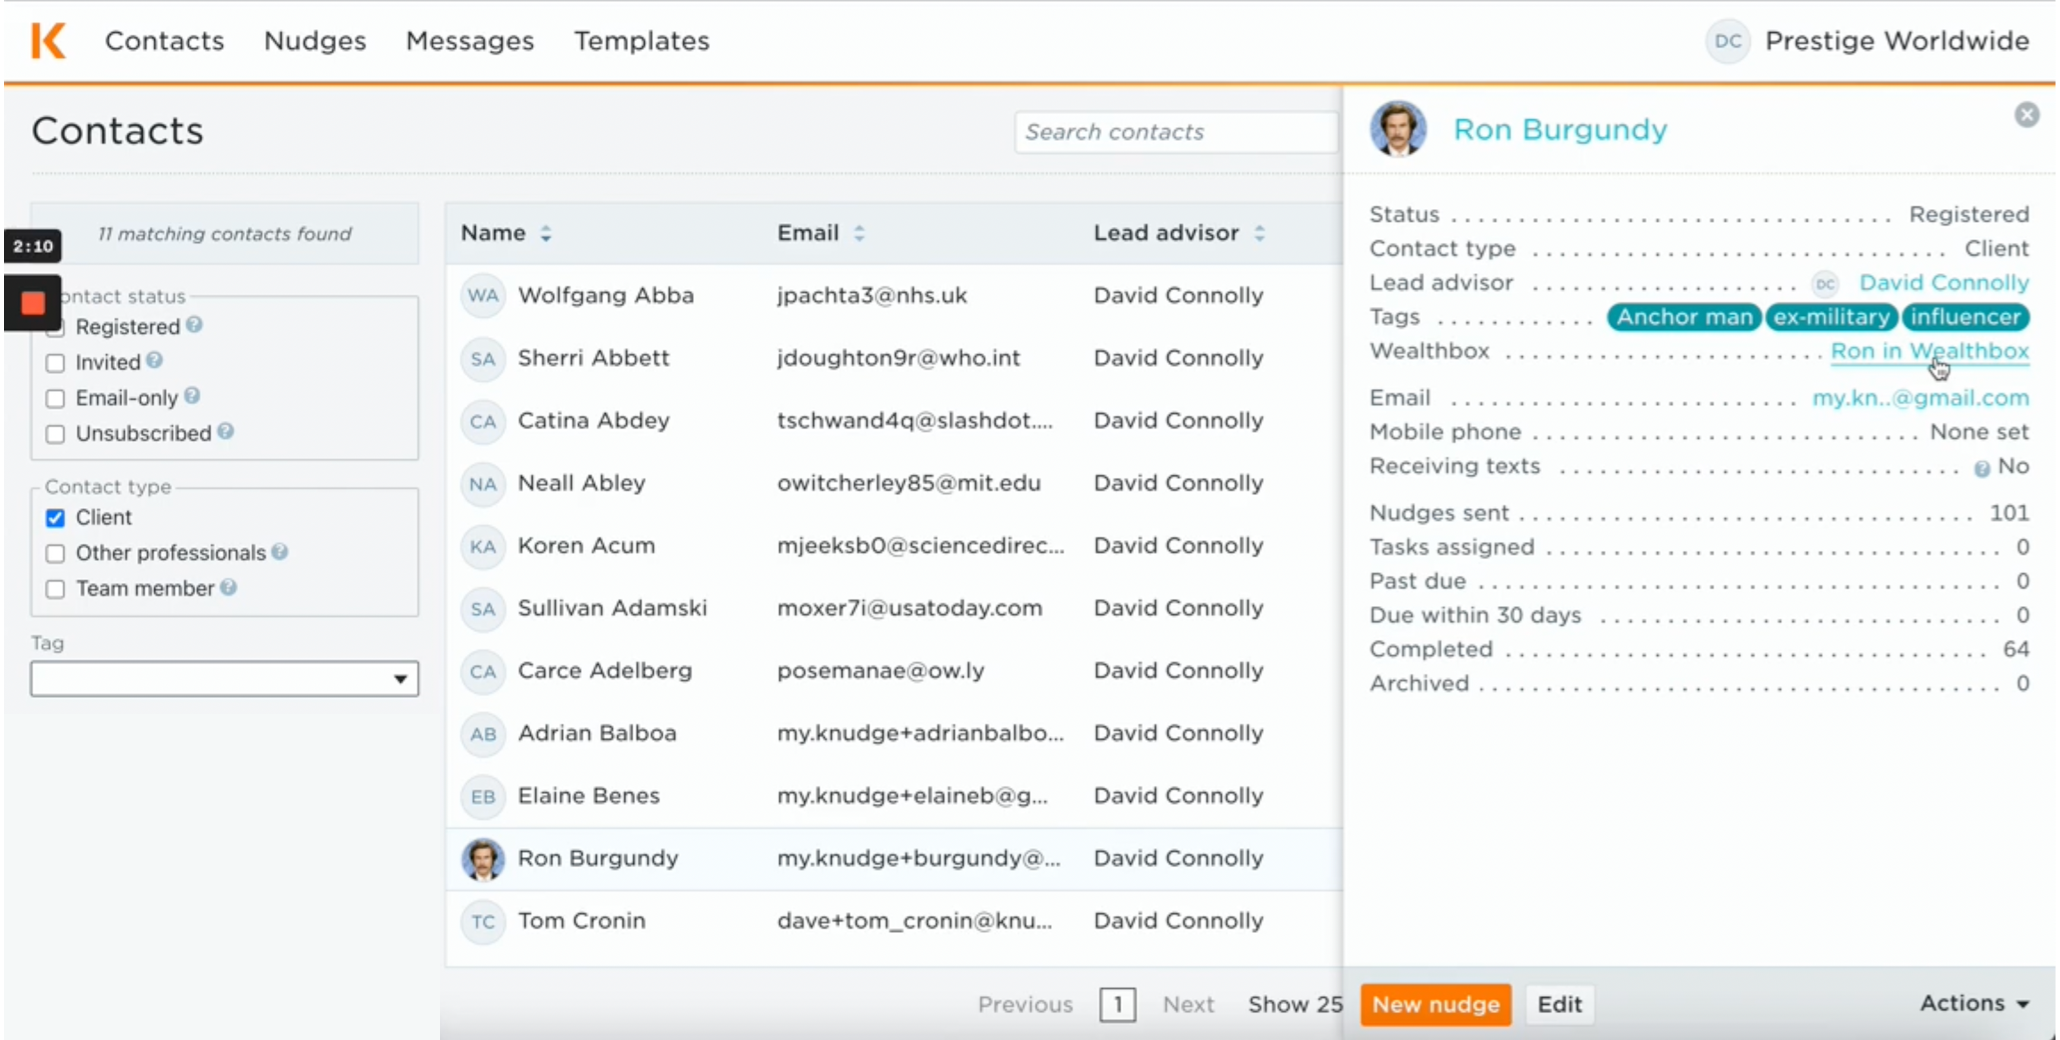The image size is (2060, 1040).
Task: Click the WA avatar for Wolfgang Abba
Action: click(x=483, y=296)
